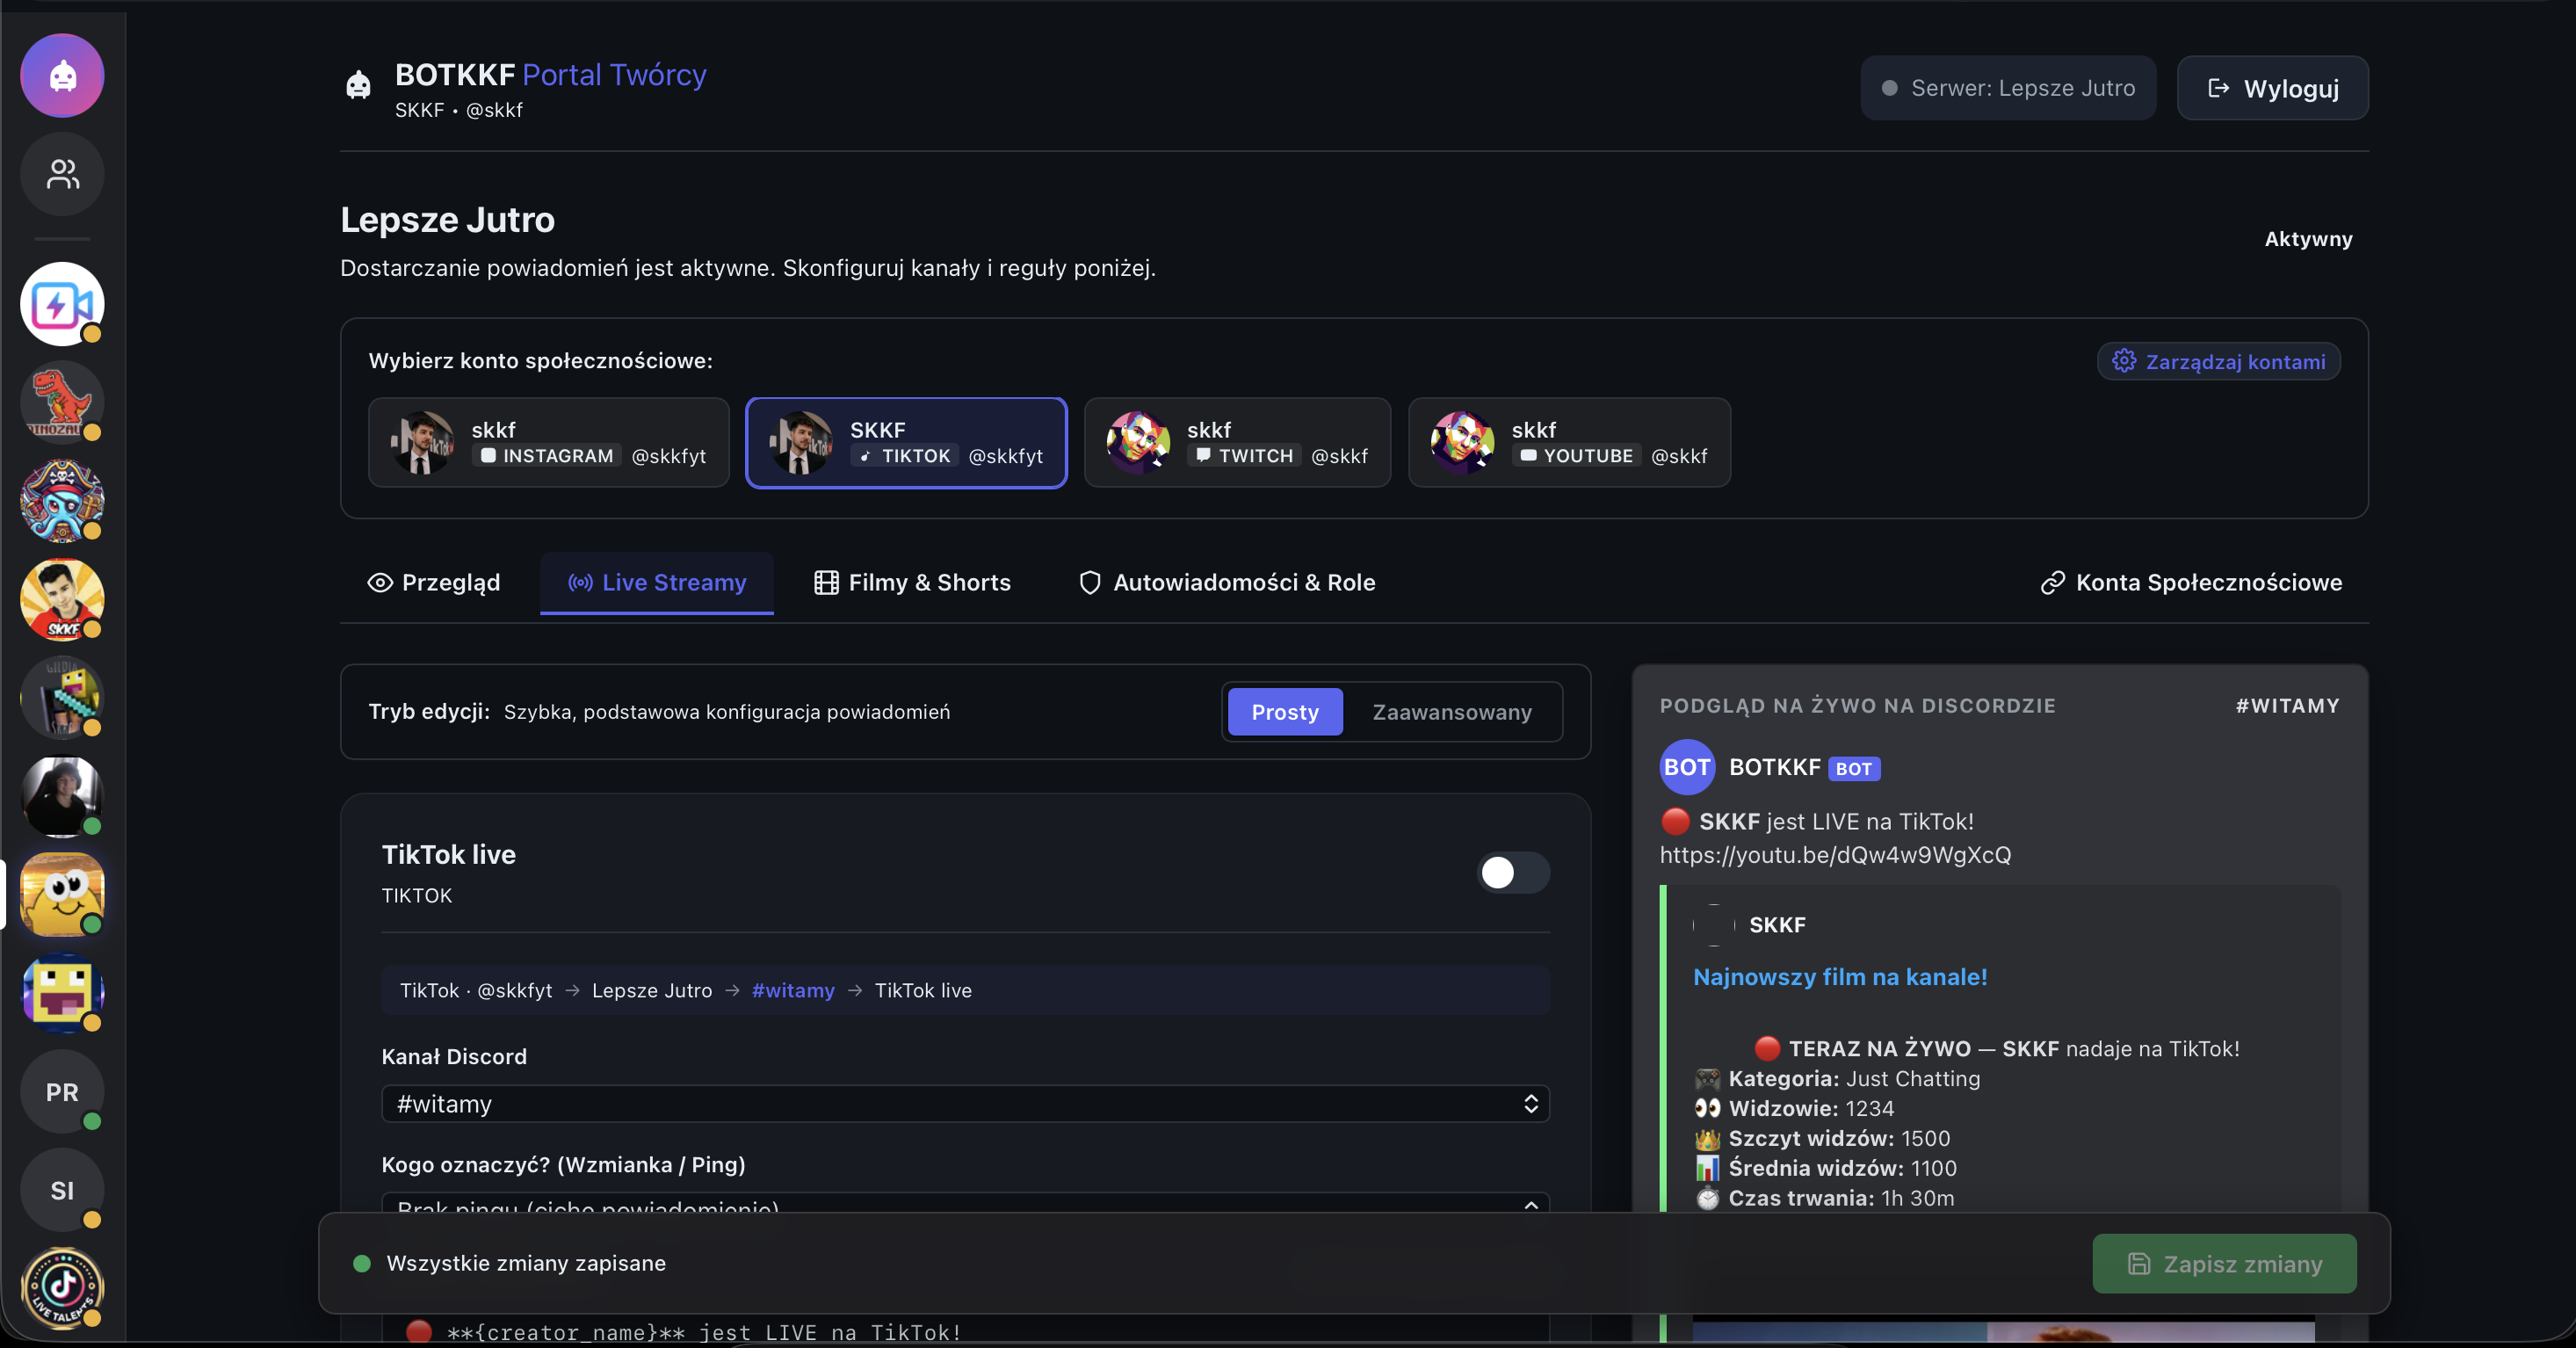Go to Konta Społecznościowe tab
2576x1348 pixels.
2191,583
